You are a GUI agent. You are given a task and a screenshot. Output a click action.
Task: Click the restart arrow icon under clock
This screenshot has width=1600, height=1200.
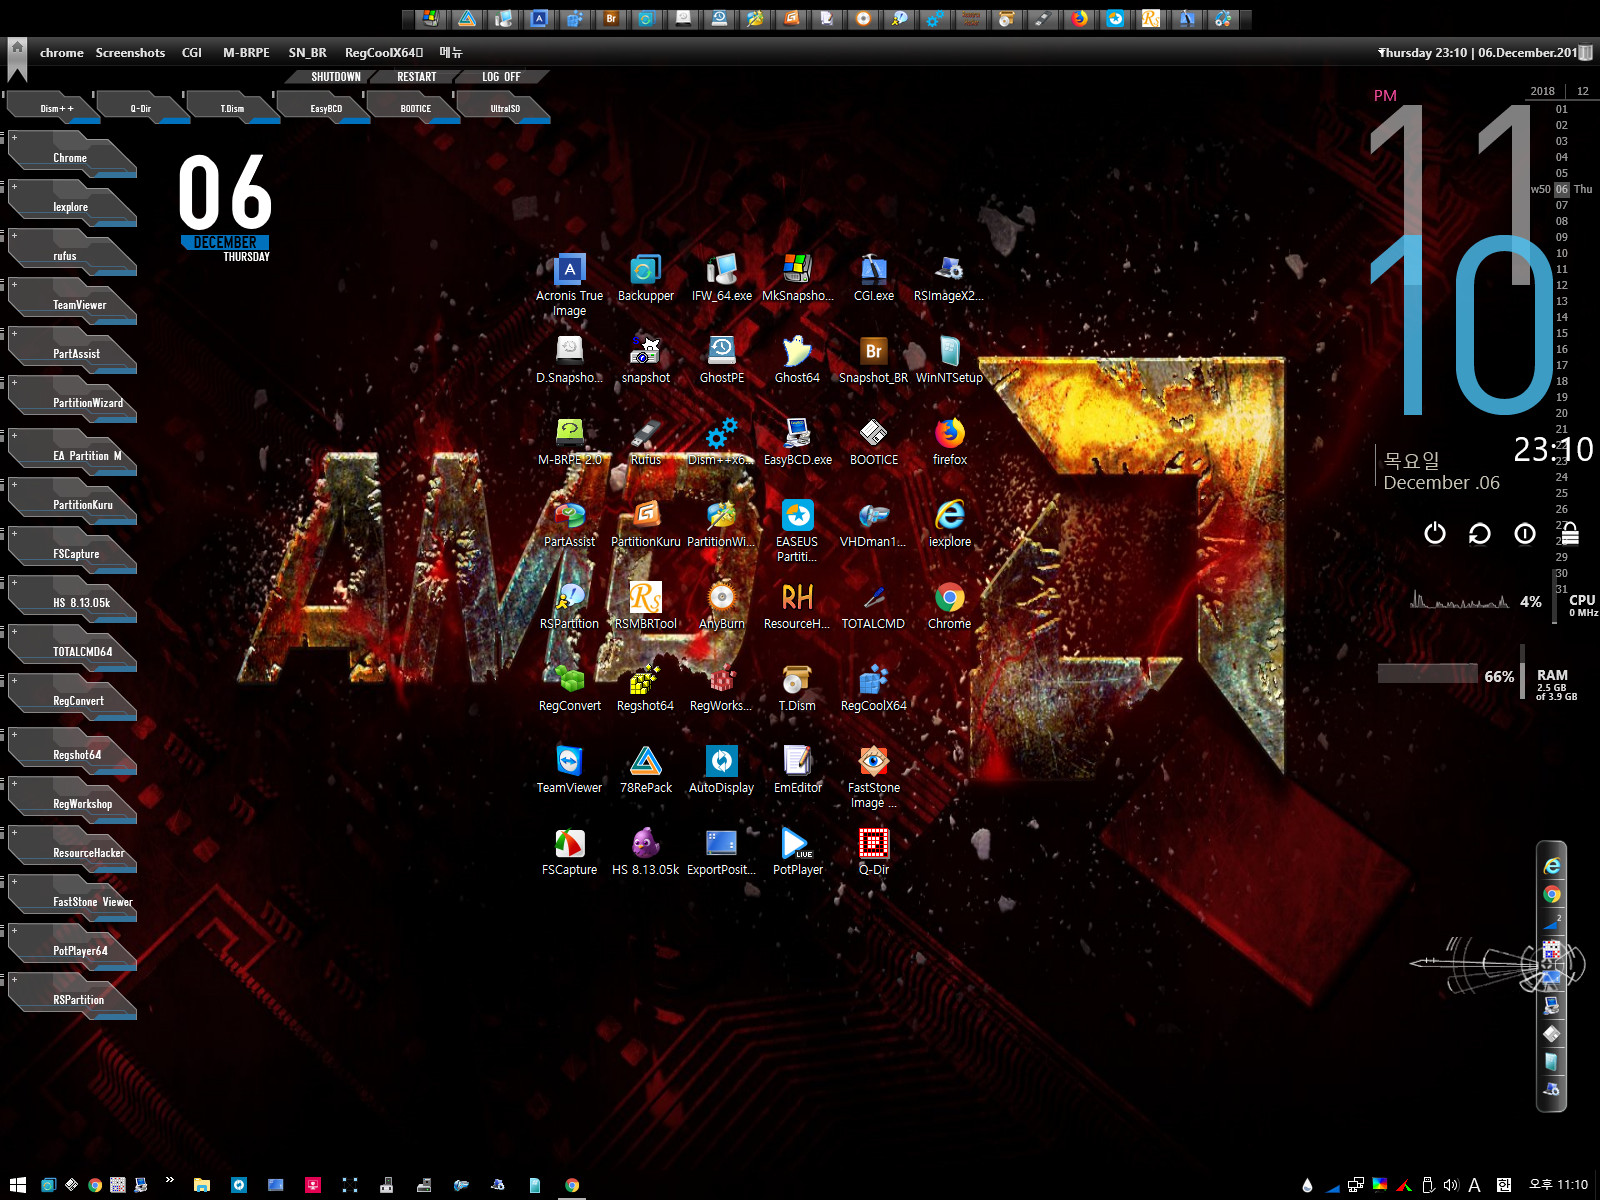coord(1480,533)
